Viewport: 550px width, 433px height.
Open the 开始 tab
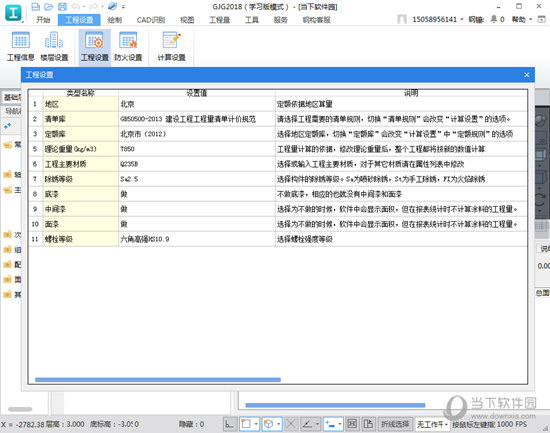pyautogui.click(x=43, y=20)
